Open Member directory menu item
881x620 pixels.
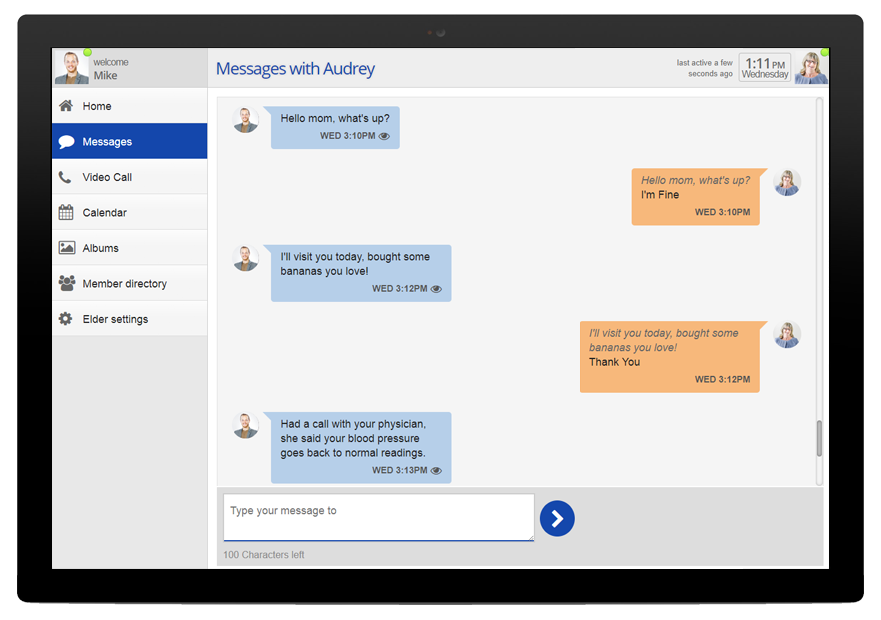[130, 283]
